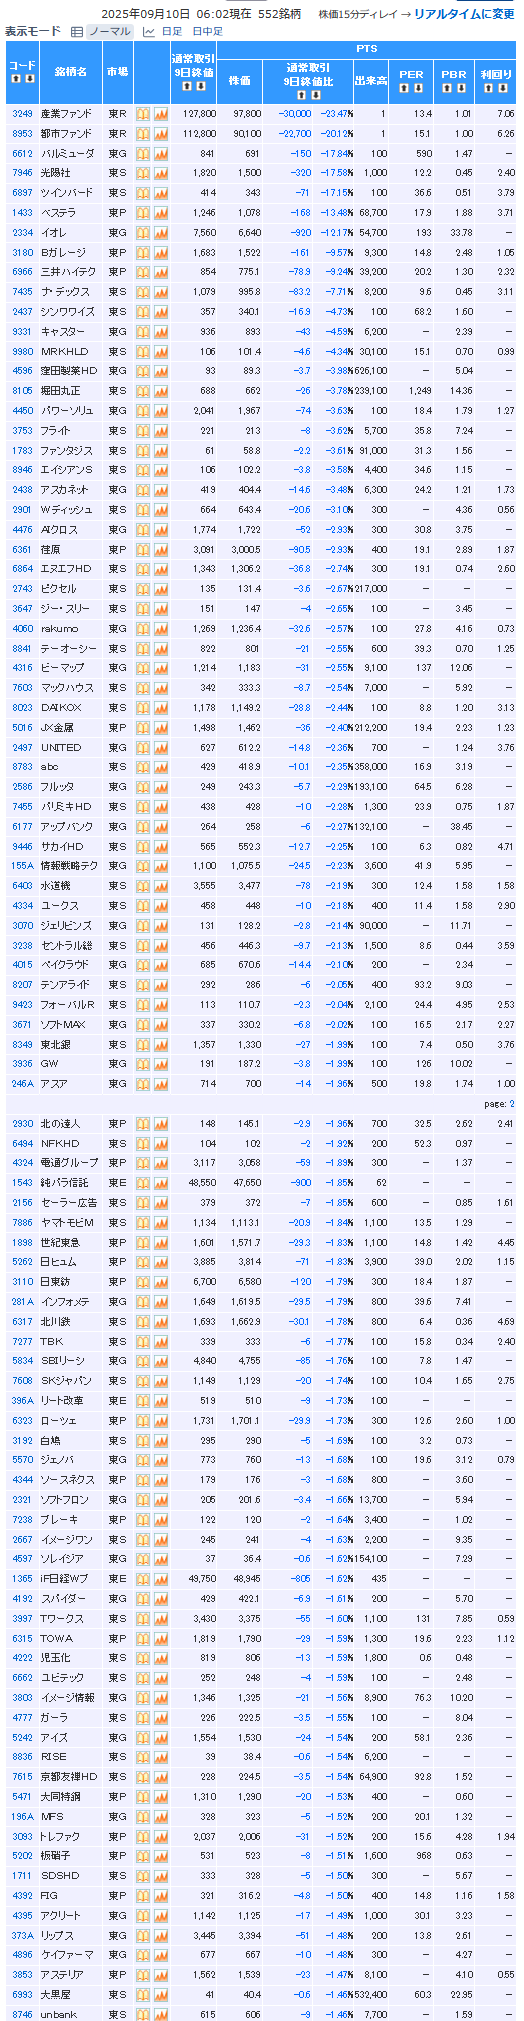Open the yellow board icon for 産業ファンド
Image resolution: width=524 pixels, height=2021 pixels.
pos(143,114)
